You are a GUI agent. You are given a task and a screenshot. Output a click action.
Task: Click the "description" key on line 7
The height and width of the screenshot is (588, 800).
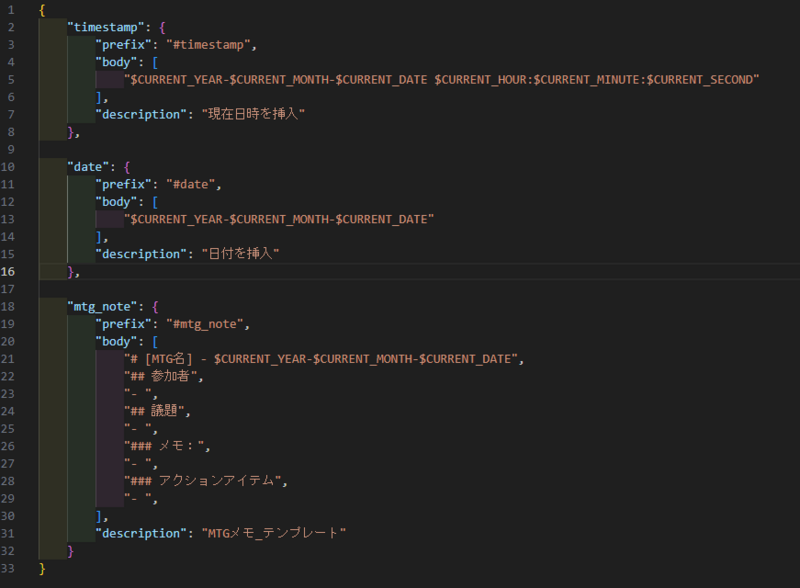pos(141,114)
